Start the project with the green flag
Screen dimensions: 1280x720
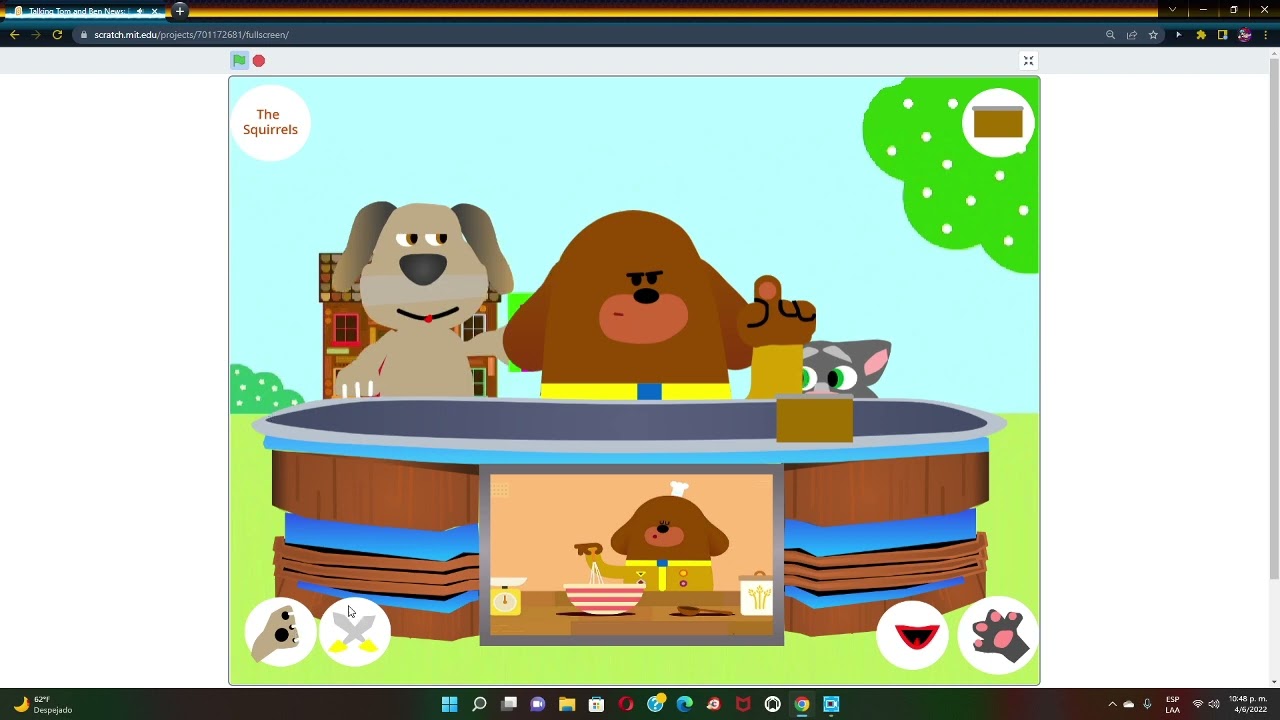coord(239,61)
